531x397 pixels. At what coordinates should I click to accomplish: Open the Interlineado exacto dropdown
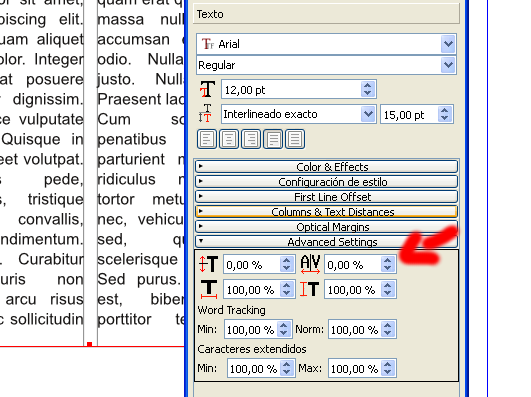[368, 114]
